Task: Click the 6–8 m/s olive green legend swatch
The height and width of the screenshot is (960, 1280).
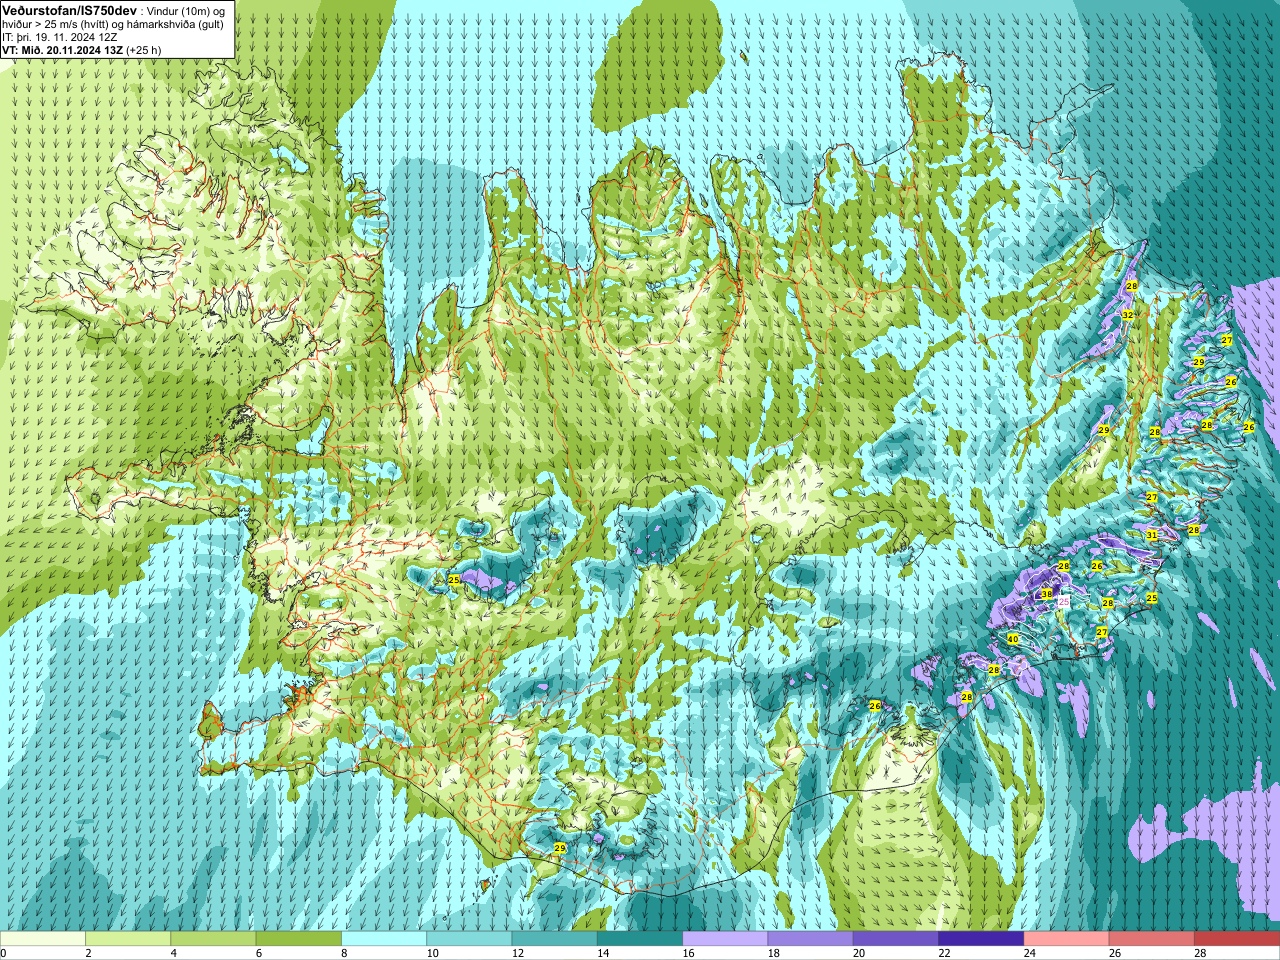Action: click(x=299, y=939)
